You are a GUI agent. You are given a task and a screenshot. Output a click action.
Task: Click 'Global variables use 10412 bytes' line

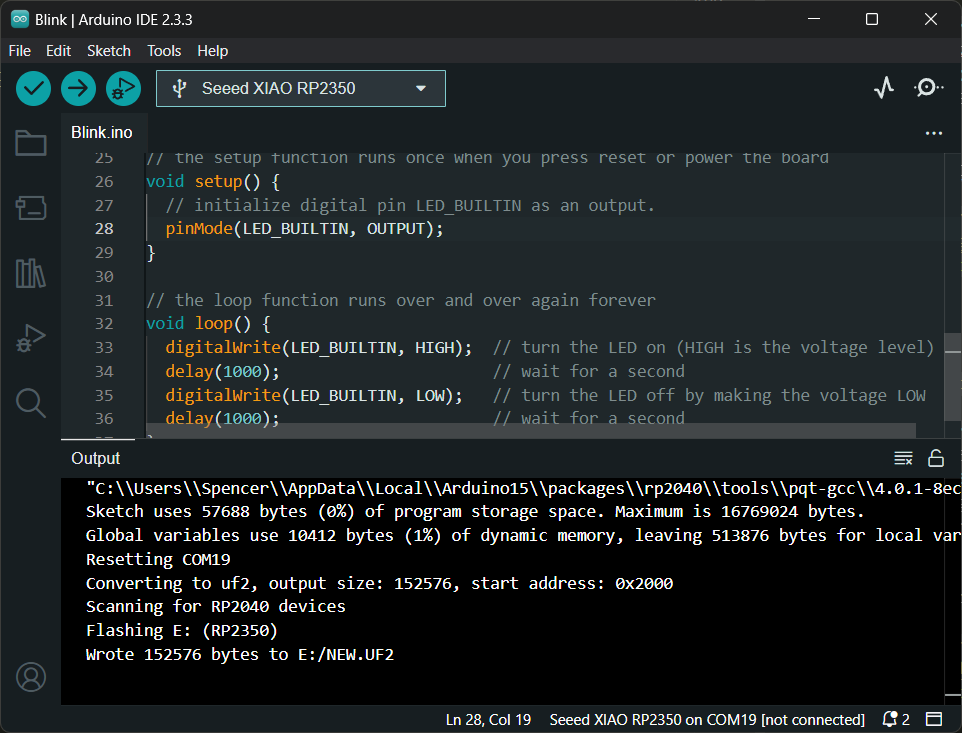[x=523, y=535]
